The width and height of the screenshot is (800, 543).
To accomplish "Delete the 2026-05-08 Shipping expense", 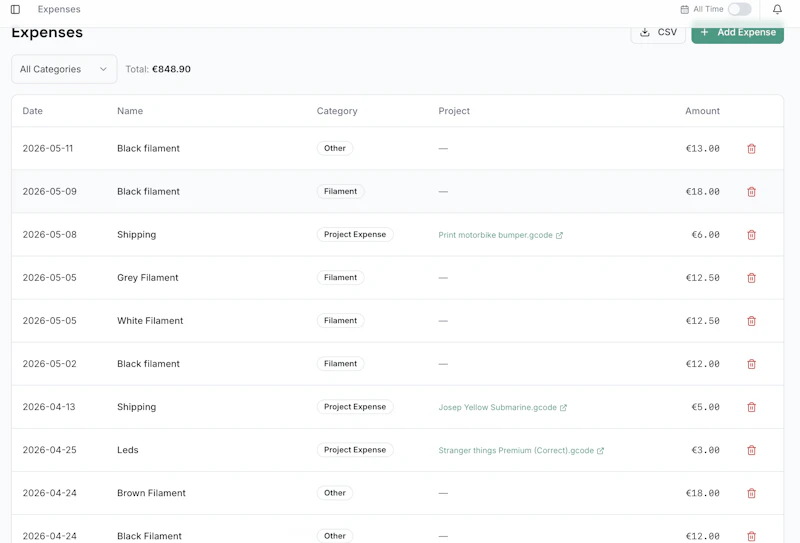I will pos(751,235).
